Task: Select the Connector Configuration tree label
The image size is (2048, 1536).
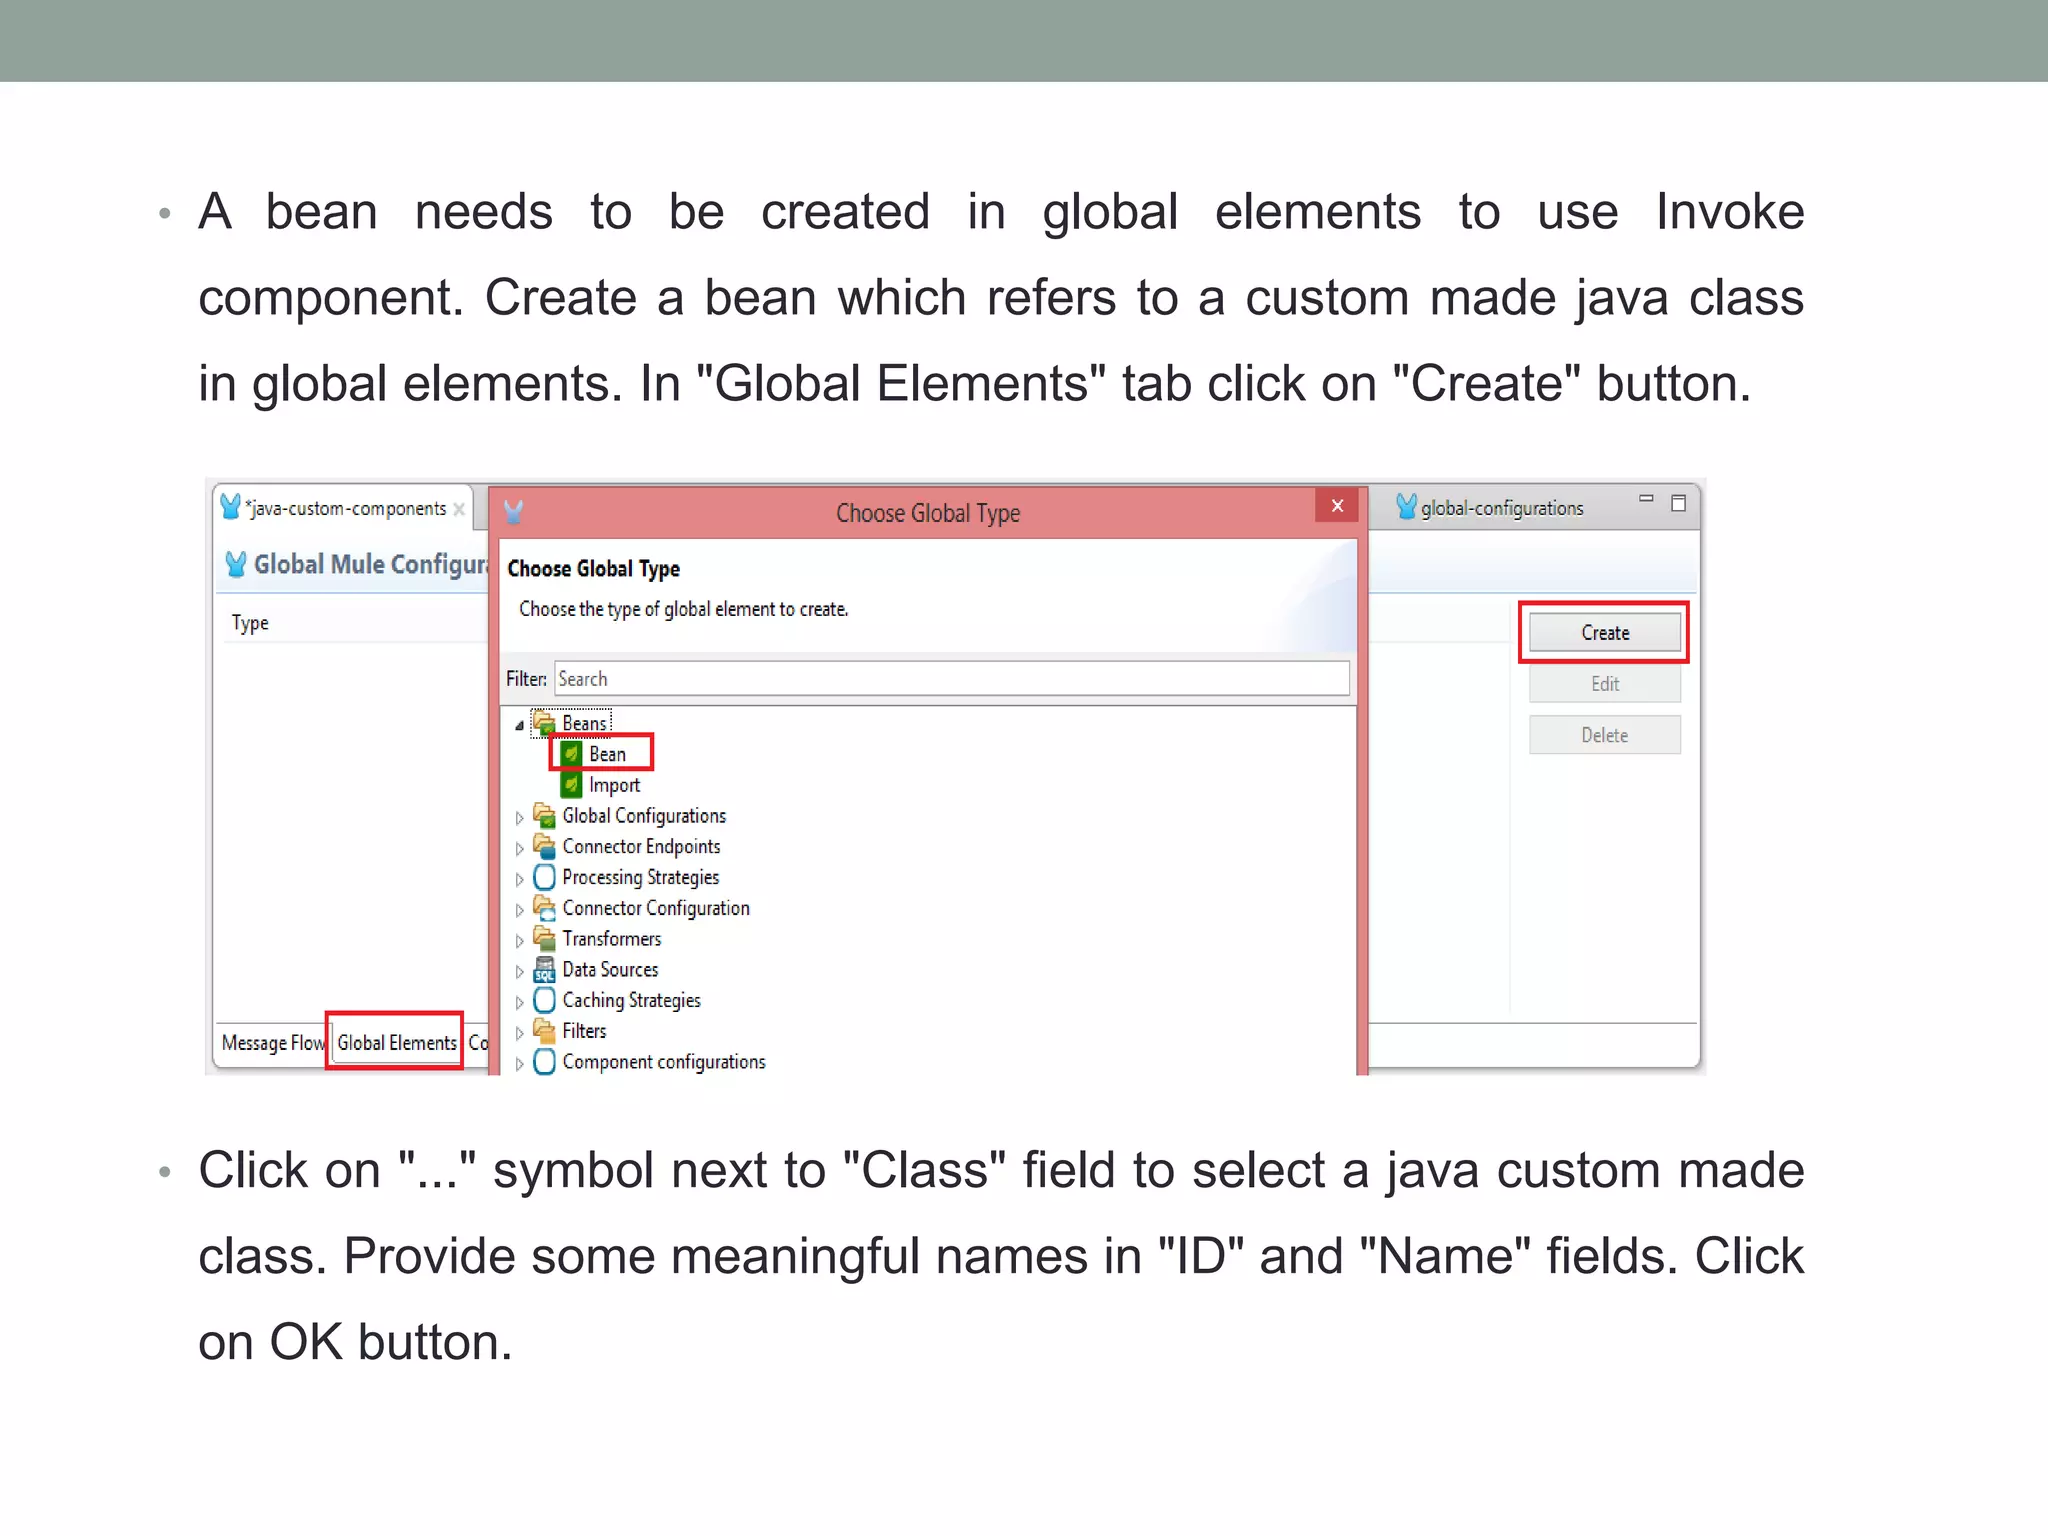Action: click(656, 908)
